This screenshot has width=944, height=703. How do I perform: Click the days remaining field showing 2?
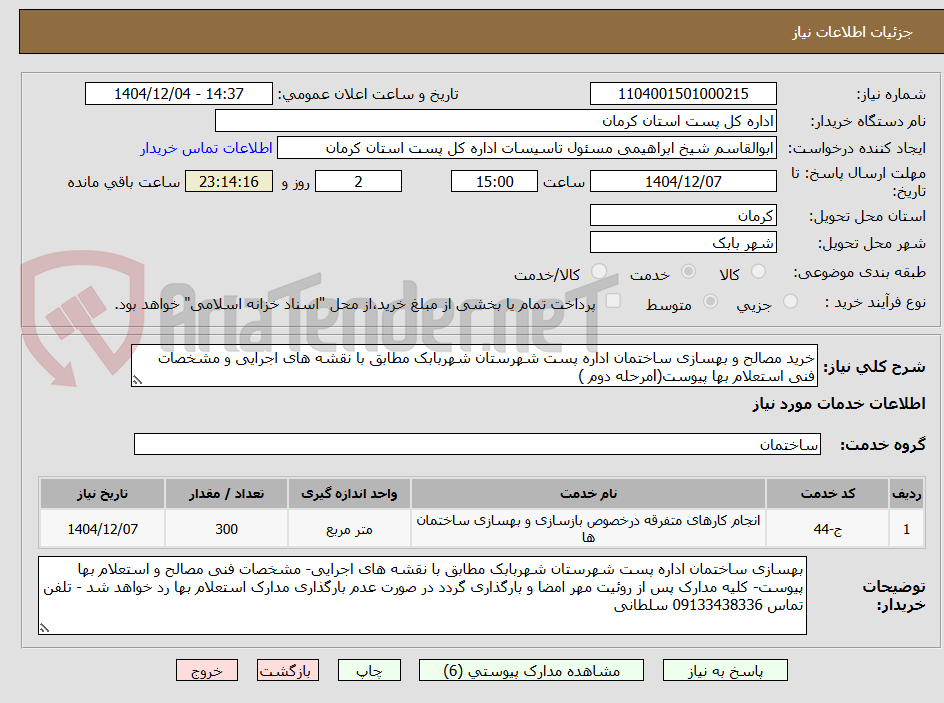point(358,181)
